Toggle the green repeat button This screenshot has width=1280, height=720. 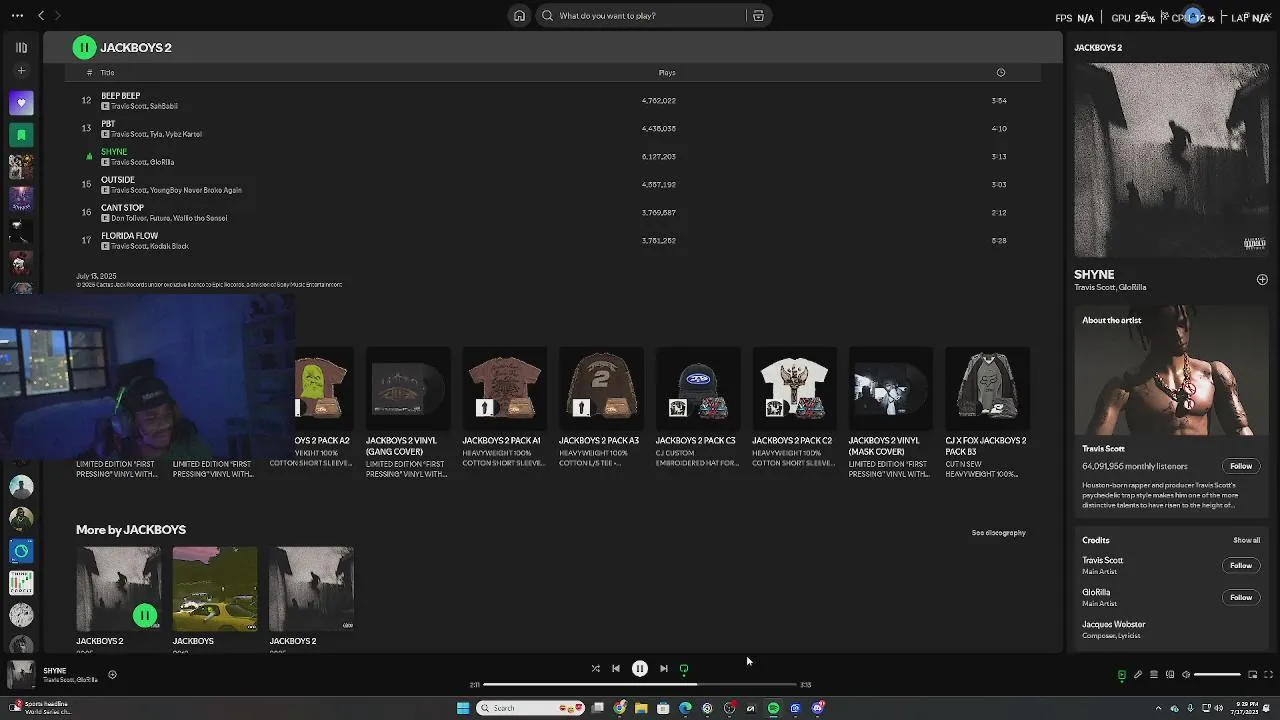coord(684,668)
